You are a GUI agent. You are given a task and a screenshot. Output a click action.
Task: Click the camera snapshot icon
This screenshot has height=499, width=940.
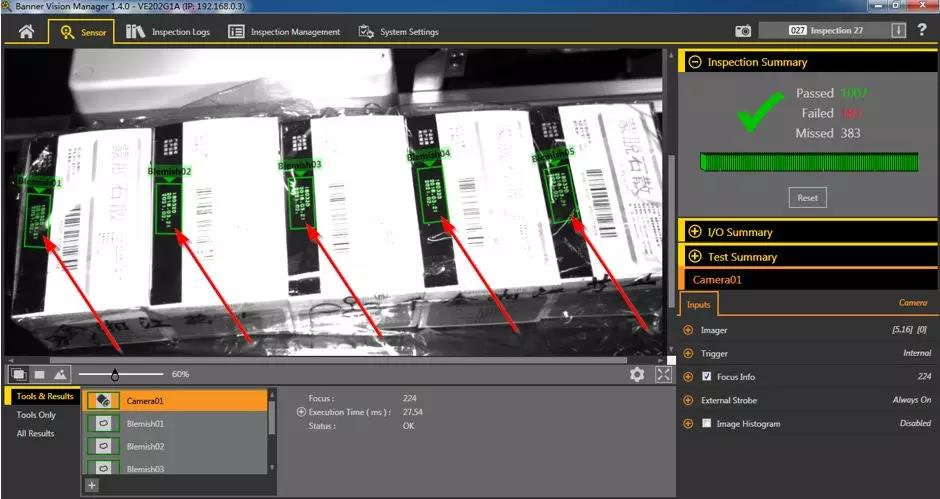[x=743, y=31]
